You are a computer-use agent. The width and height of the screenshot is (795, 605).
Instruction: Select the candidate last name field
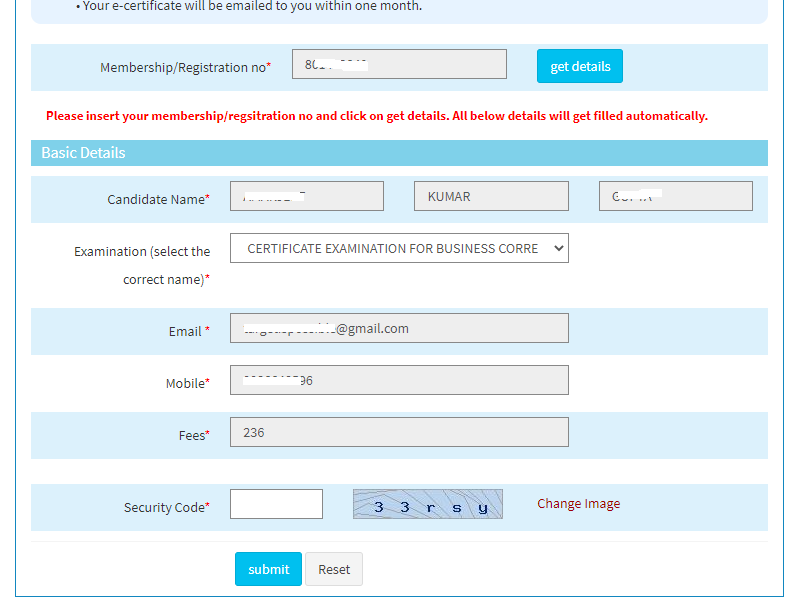[x=675, y=196]
